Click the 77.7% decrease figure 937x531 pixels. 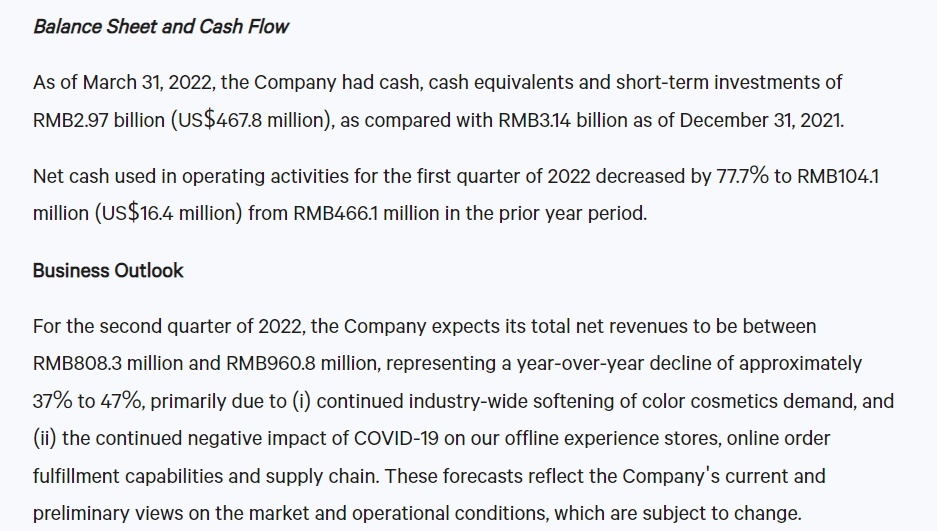click(742, 176)
